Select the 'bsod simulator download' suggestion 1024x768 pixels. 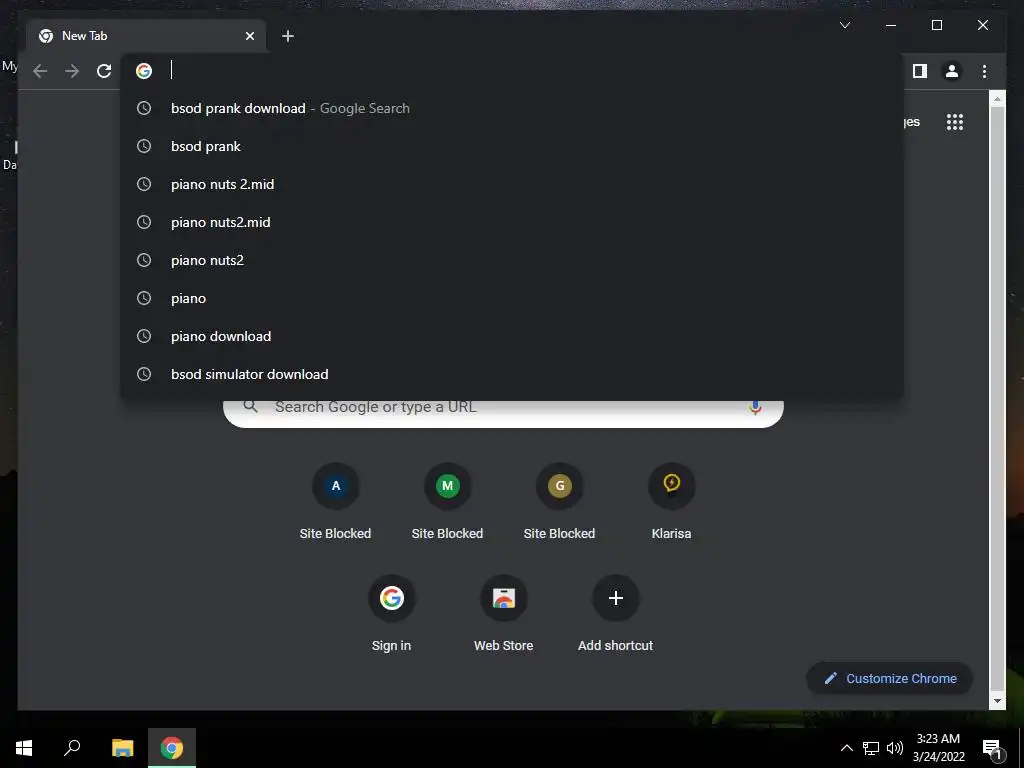[513, 374]
